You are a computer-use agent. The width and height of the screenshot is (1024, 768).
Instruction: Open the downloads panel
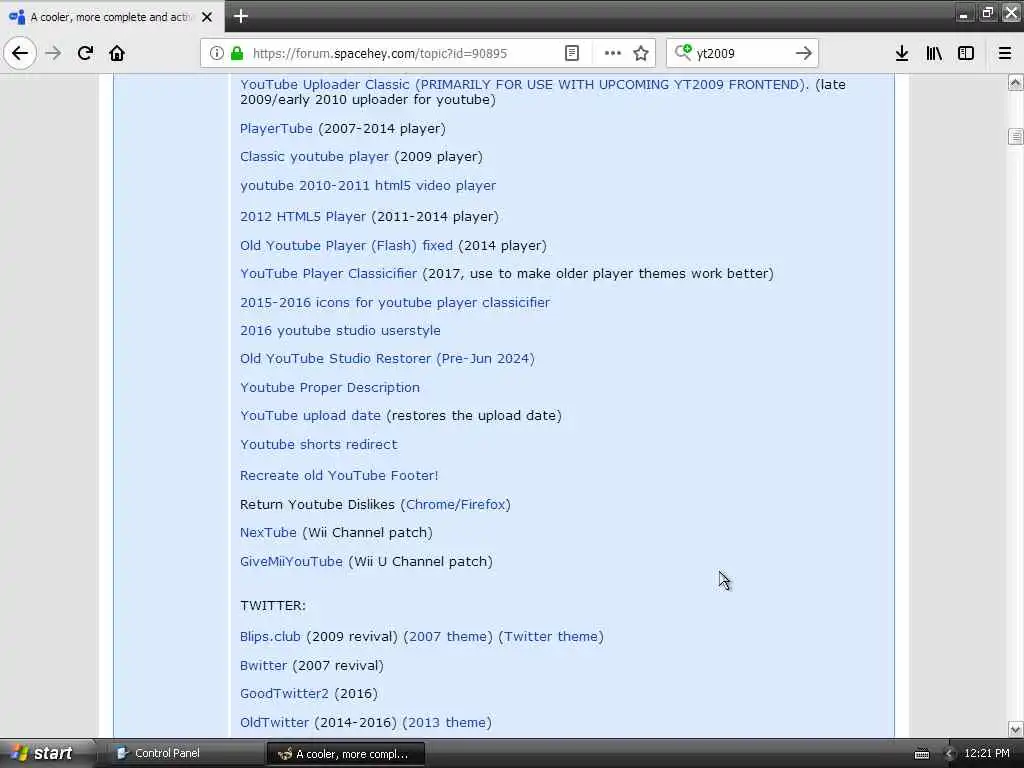[x=902, y=53]
